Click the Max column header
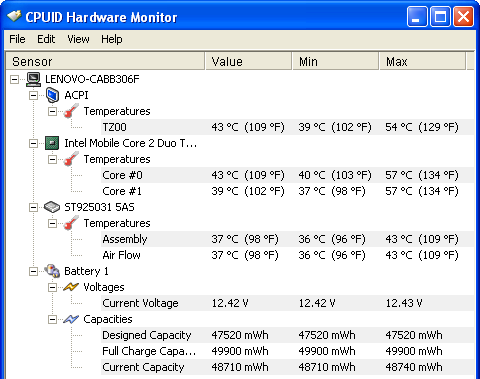The width and height of the screenshot is (480, 379). pos(423,61)
